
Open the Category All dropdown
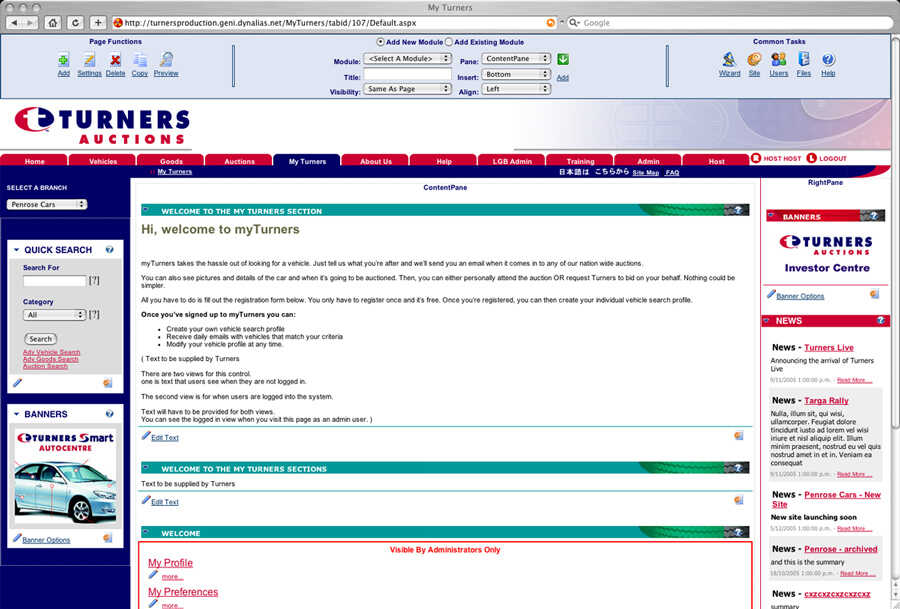pyautogui.click(x=55, y=315)
